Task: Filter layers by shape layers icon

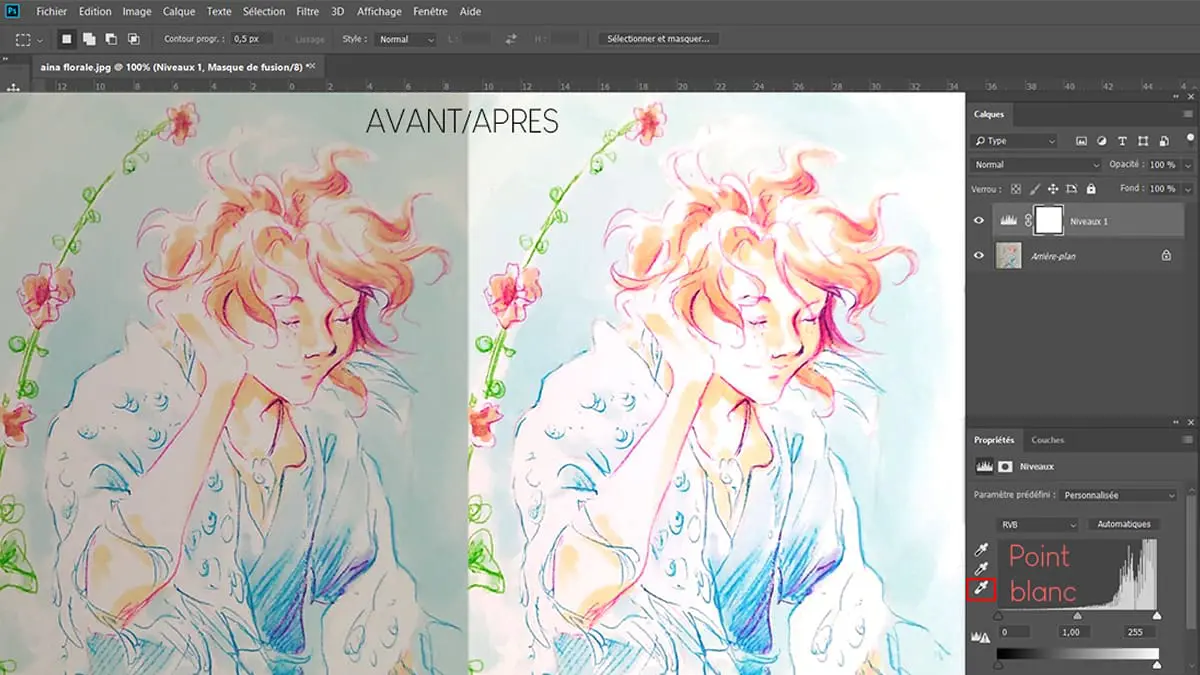Action: [x=1142, y=141]
